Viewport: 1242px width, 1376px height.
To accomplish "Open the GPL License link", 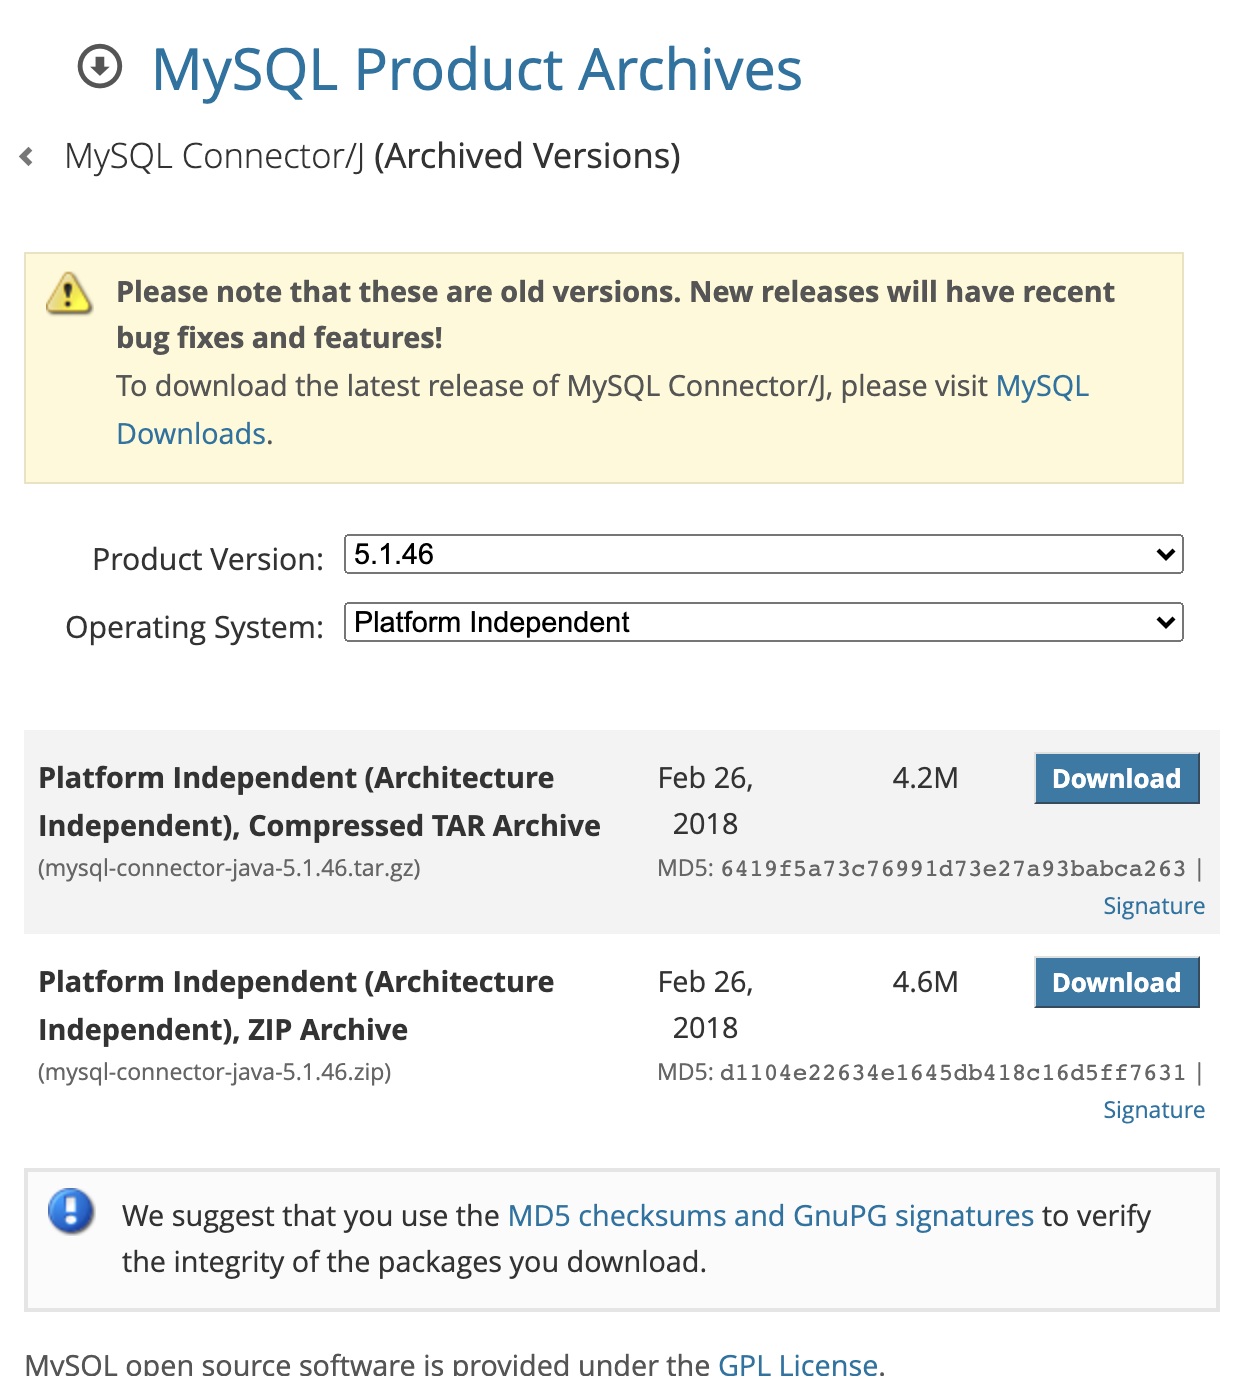I will click(798, 1363).
